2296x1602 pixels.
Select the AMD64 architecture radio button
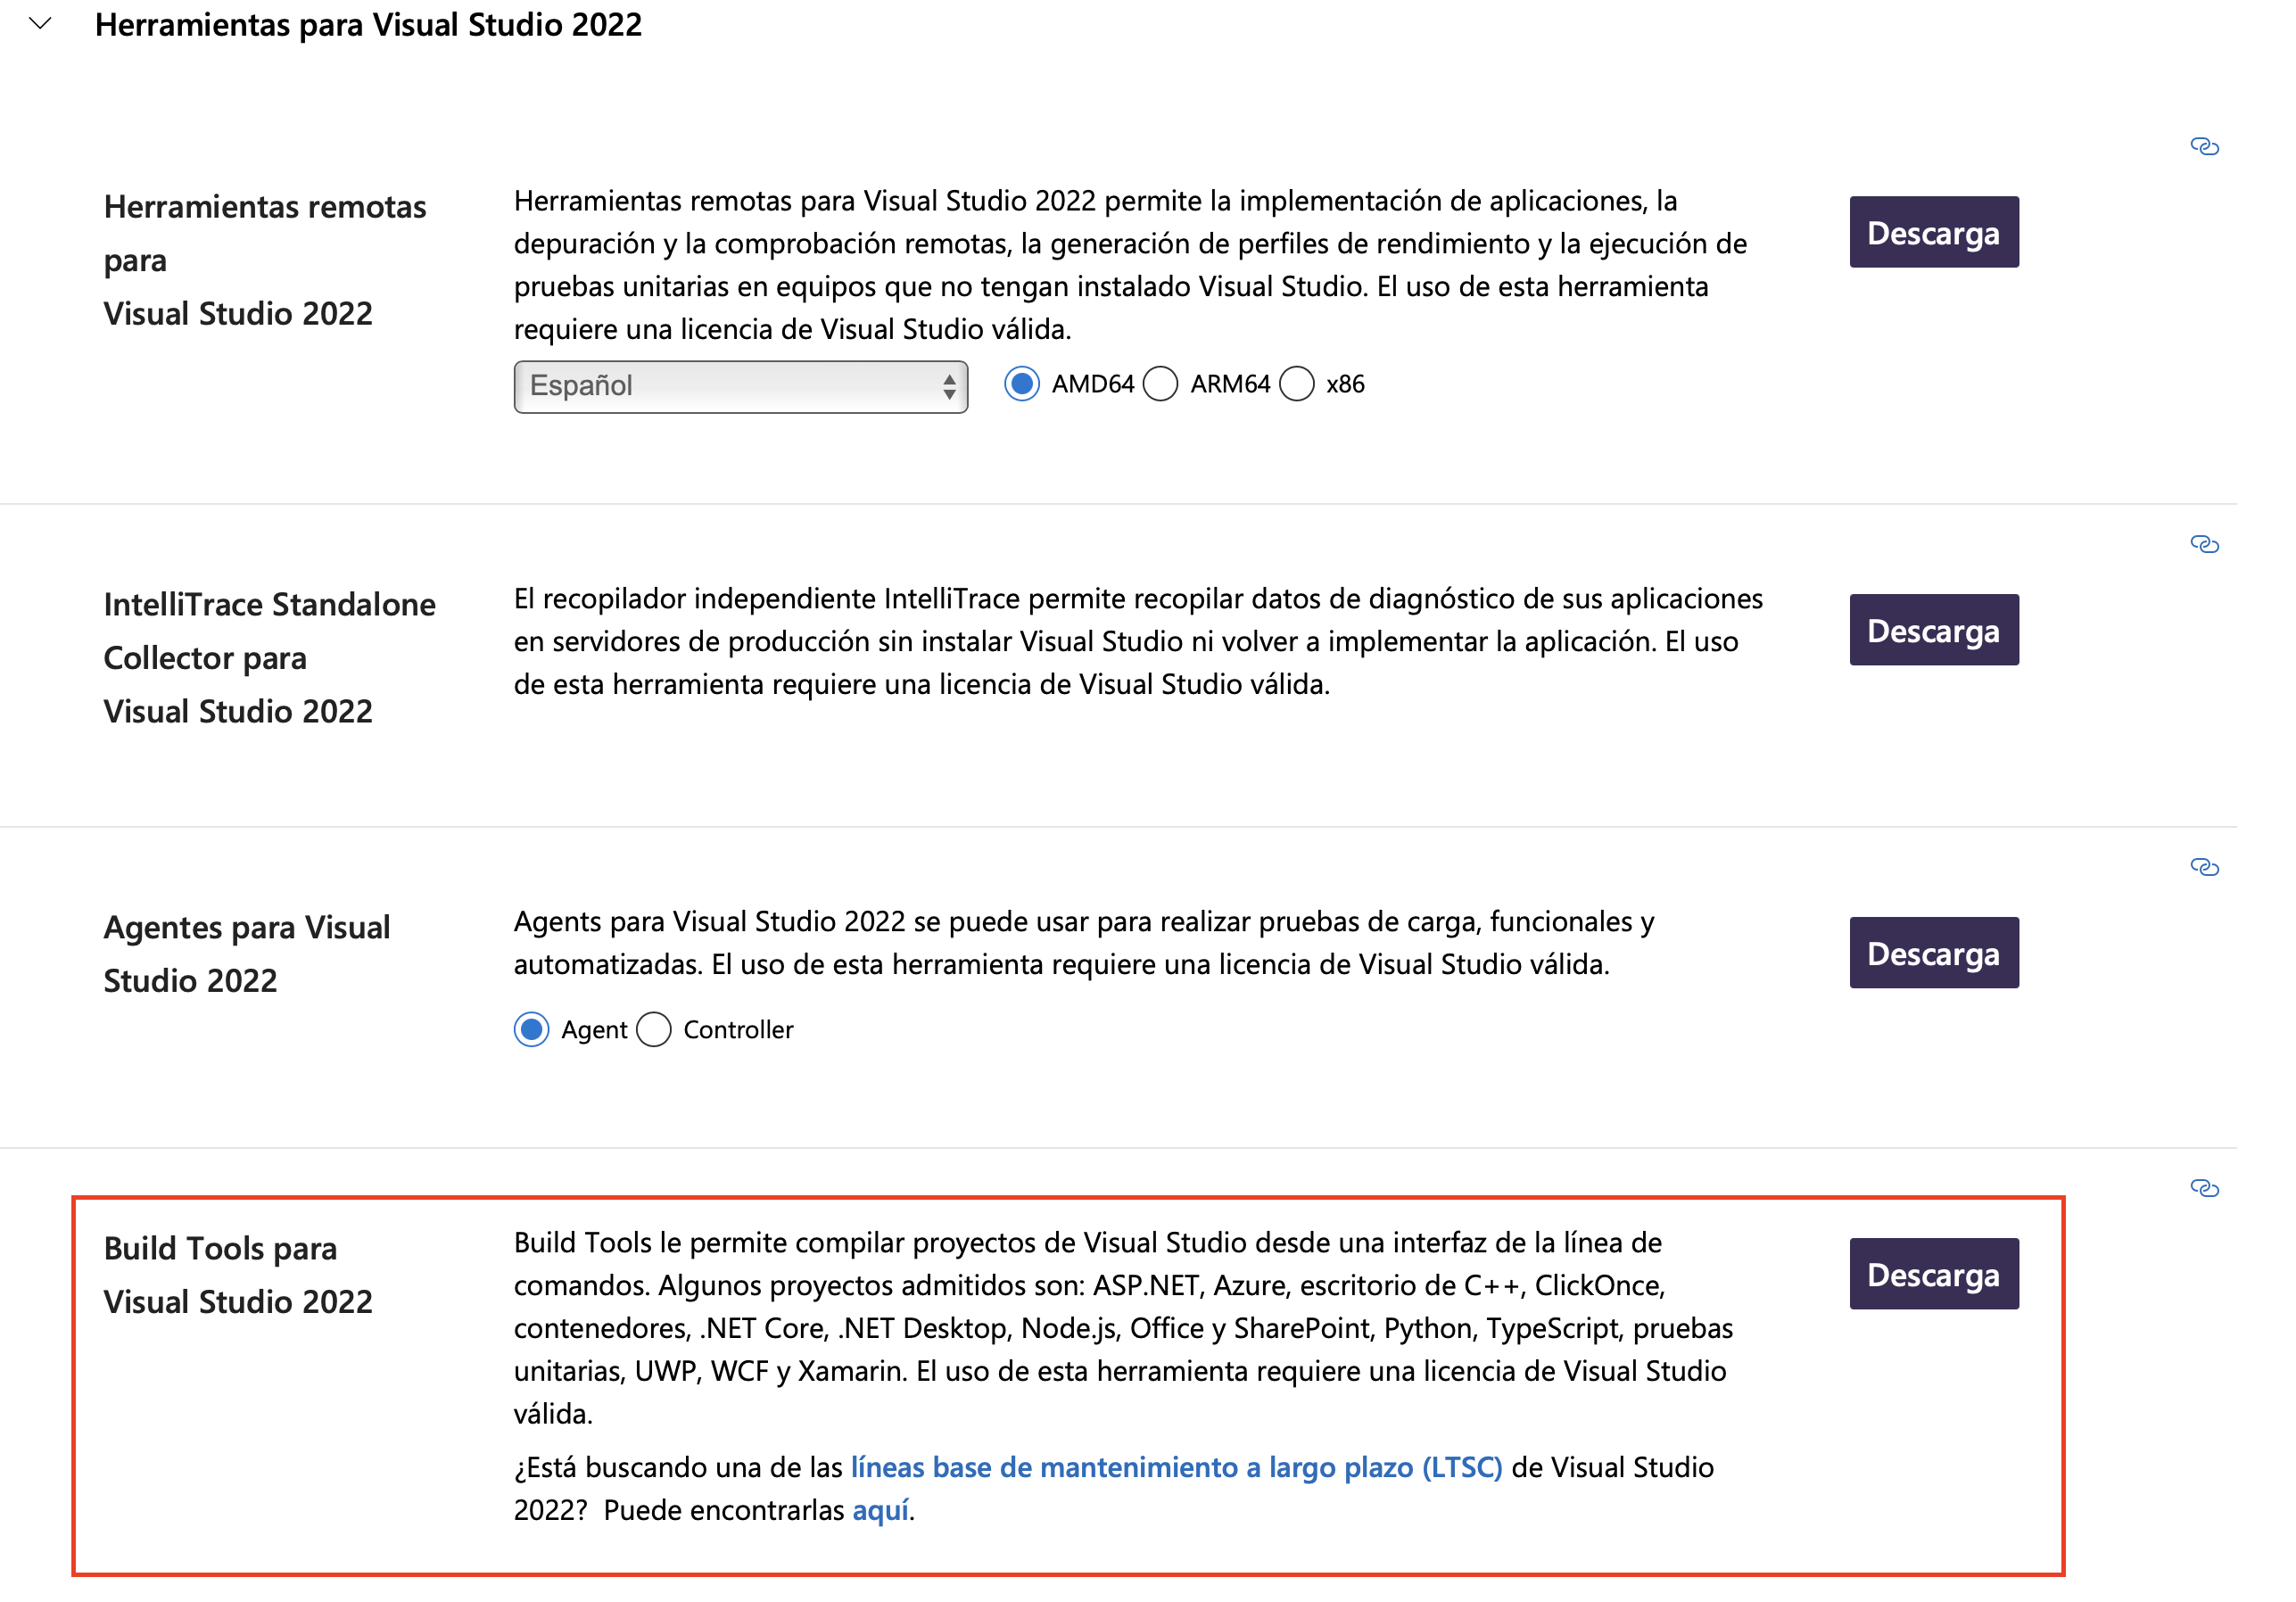(1021, 384)
